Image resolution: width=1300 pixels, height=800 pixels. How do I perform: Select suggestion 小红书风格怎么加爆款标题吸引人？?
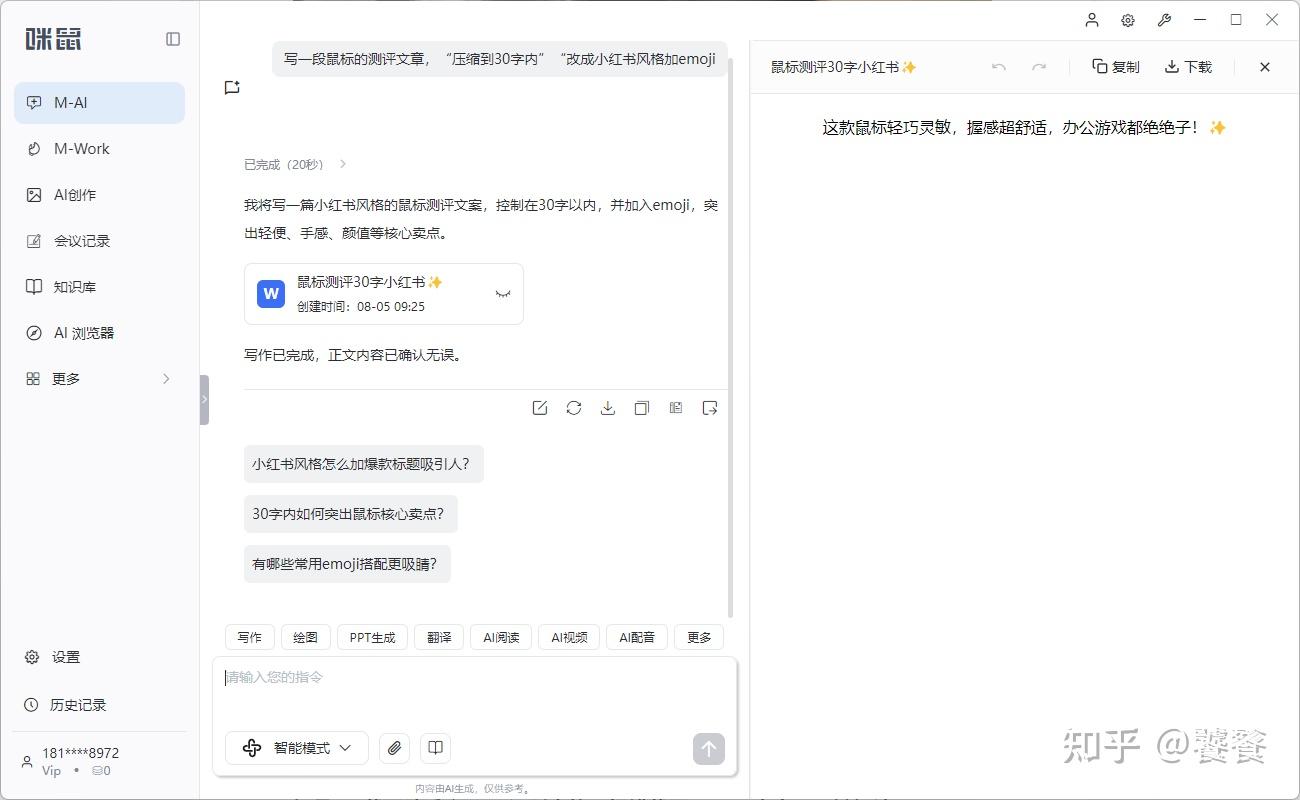click(x=364, y=464)
